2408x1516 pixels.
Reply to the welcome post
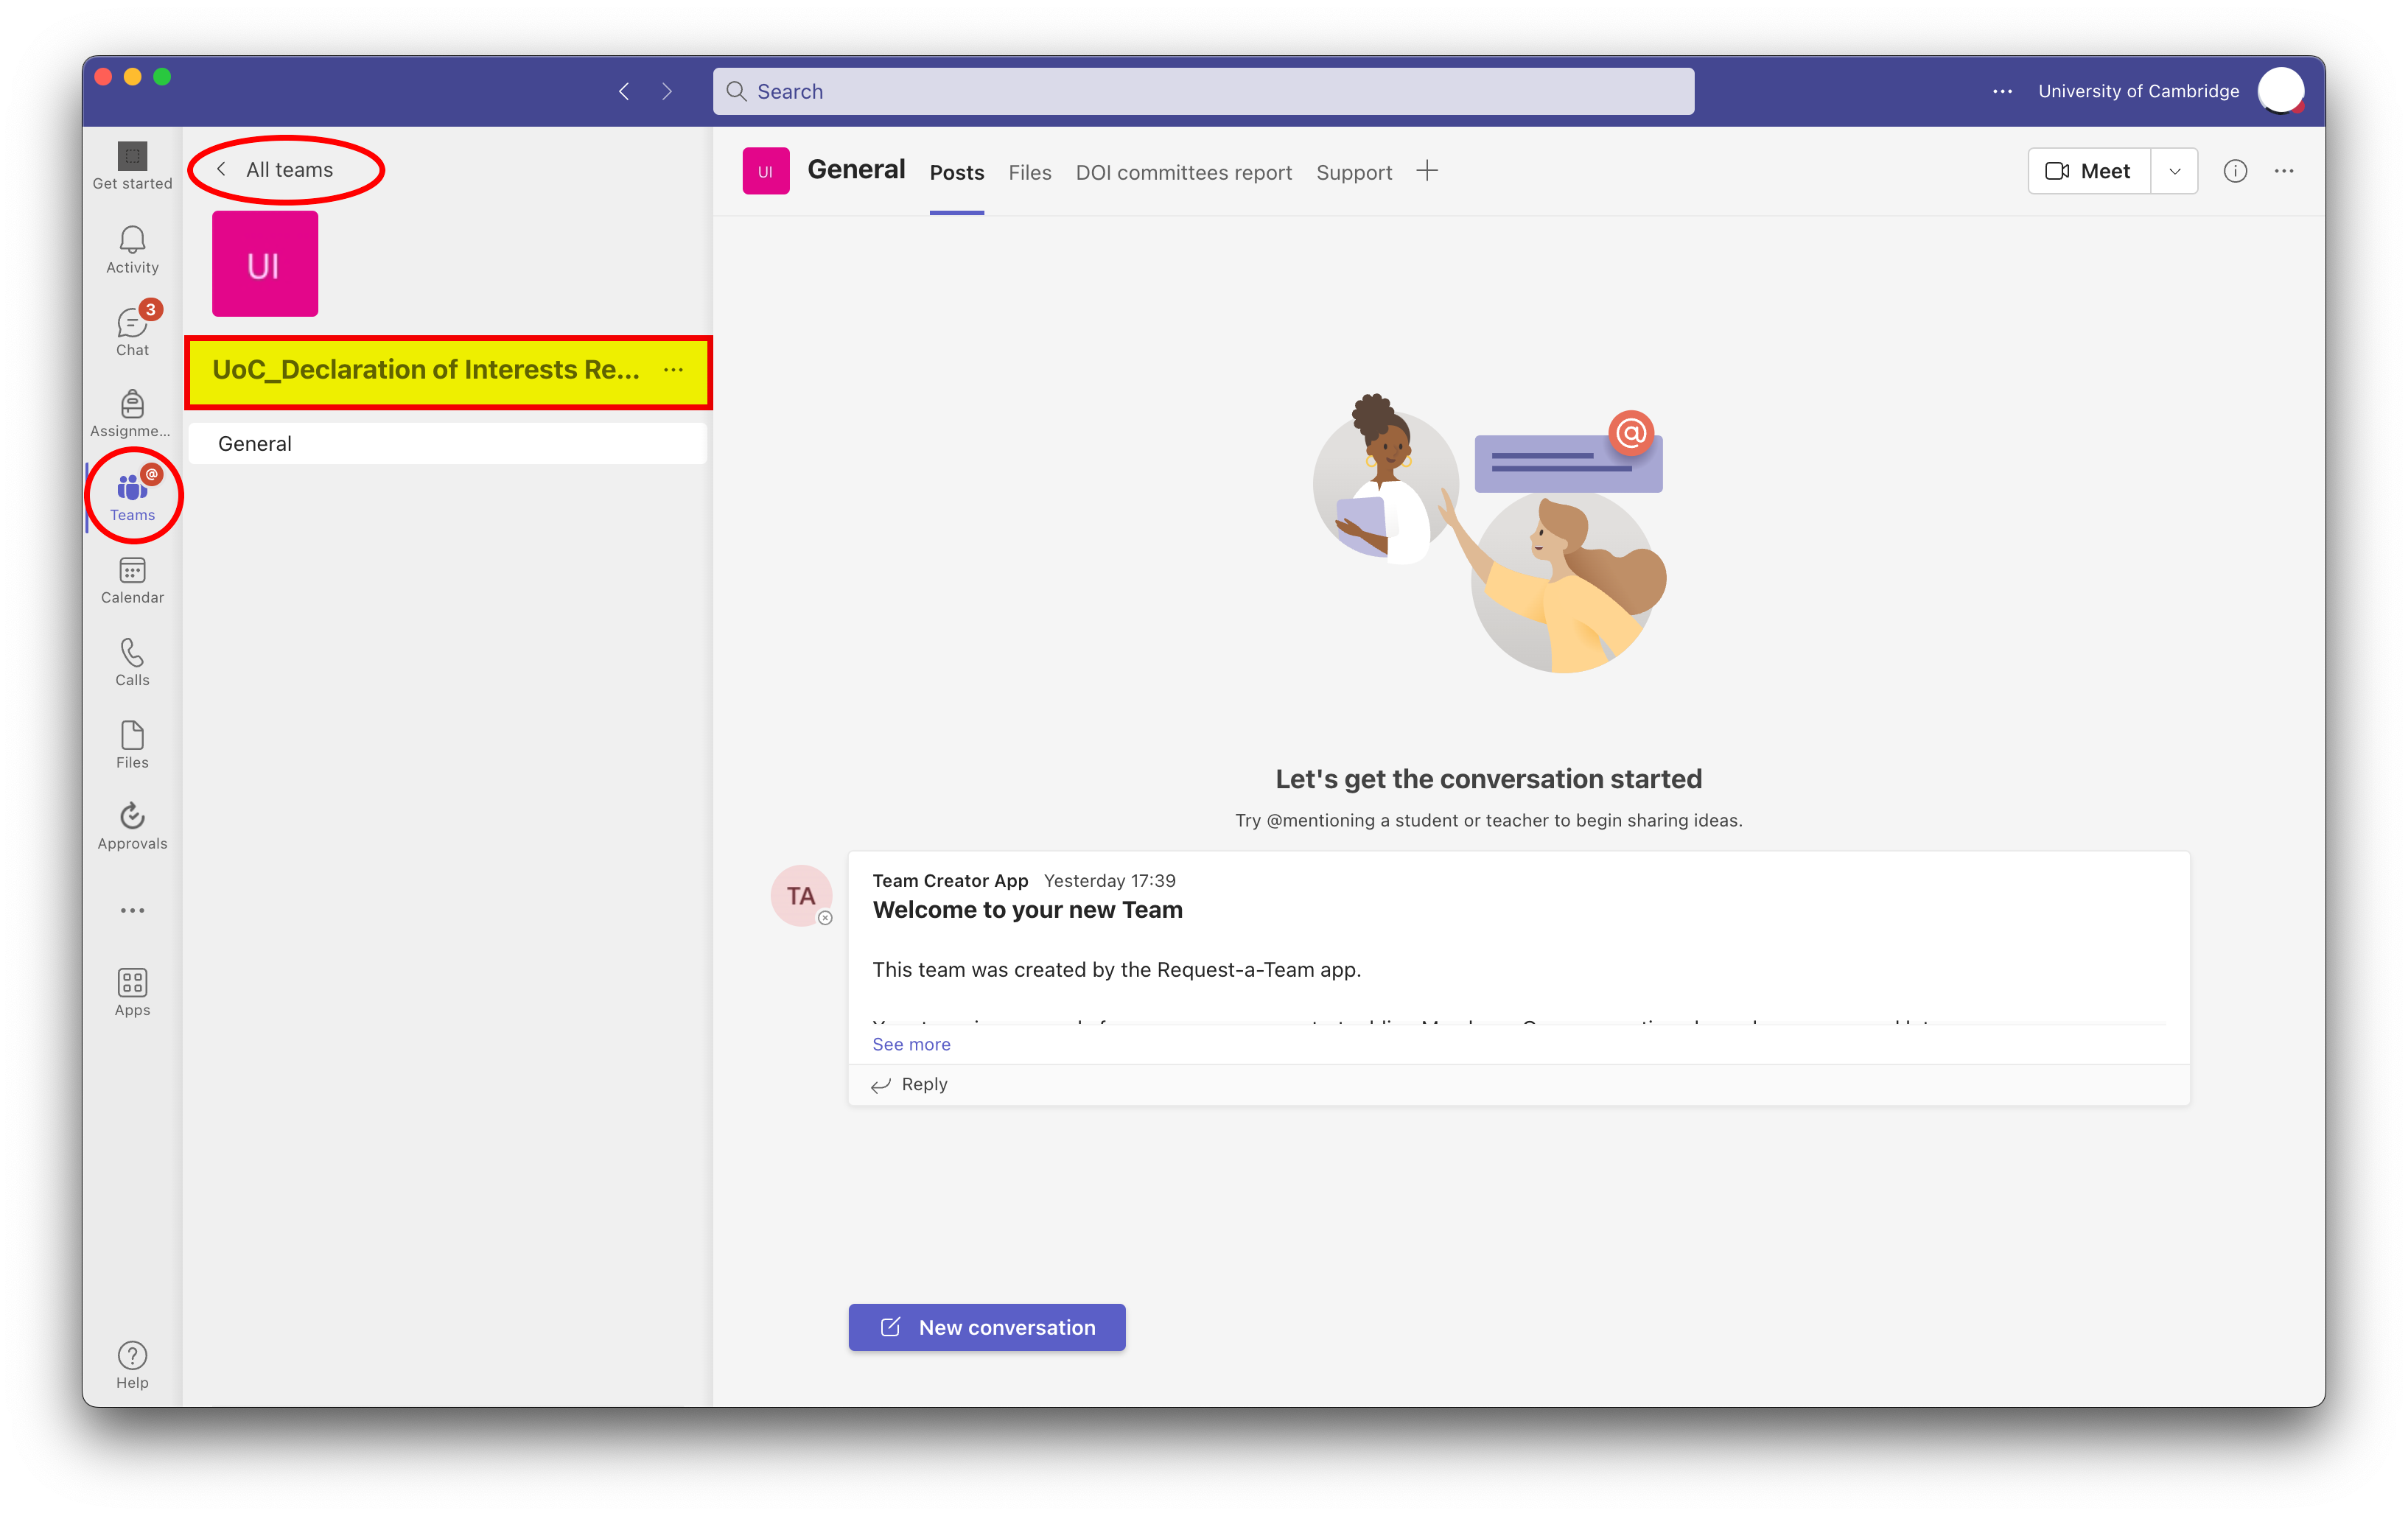click(x=910, y=1084)
